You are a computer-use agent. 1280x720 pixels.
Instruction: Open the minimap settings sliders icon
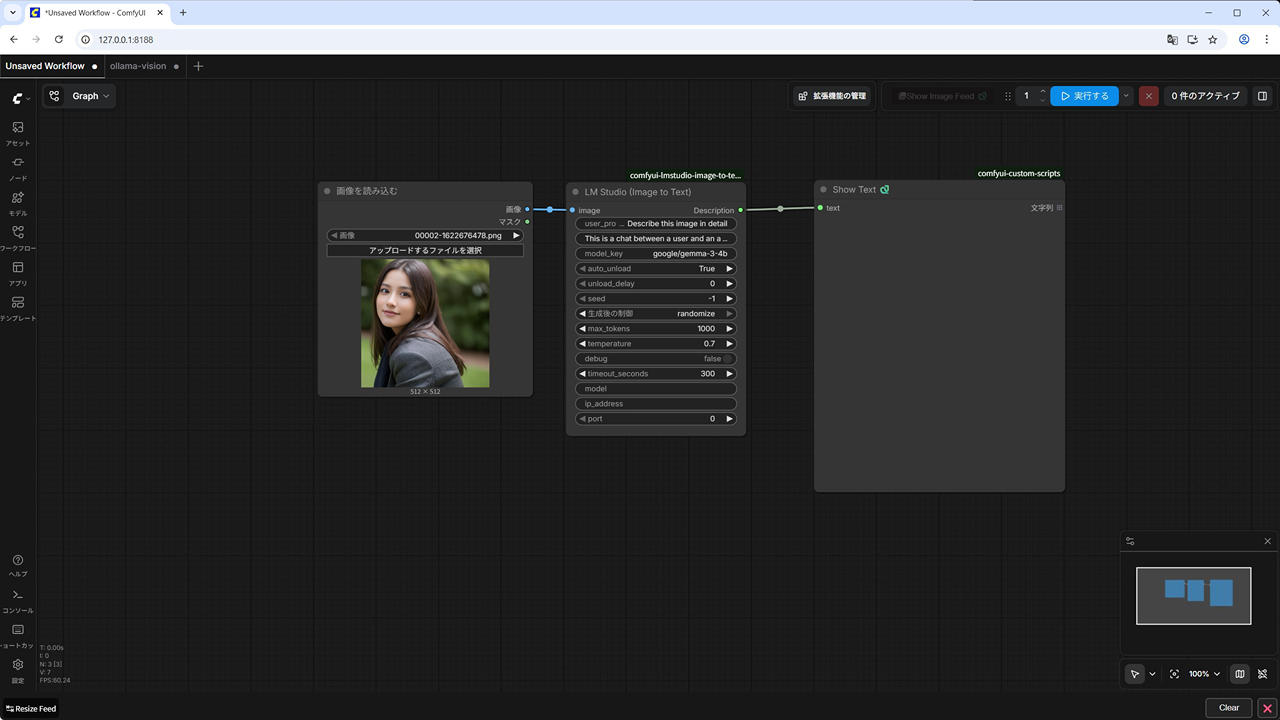pos(1130,541)
